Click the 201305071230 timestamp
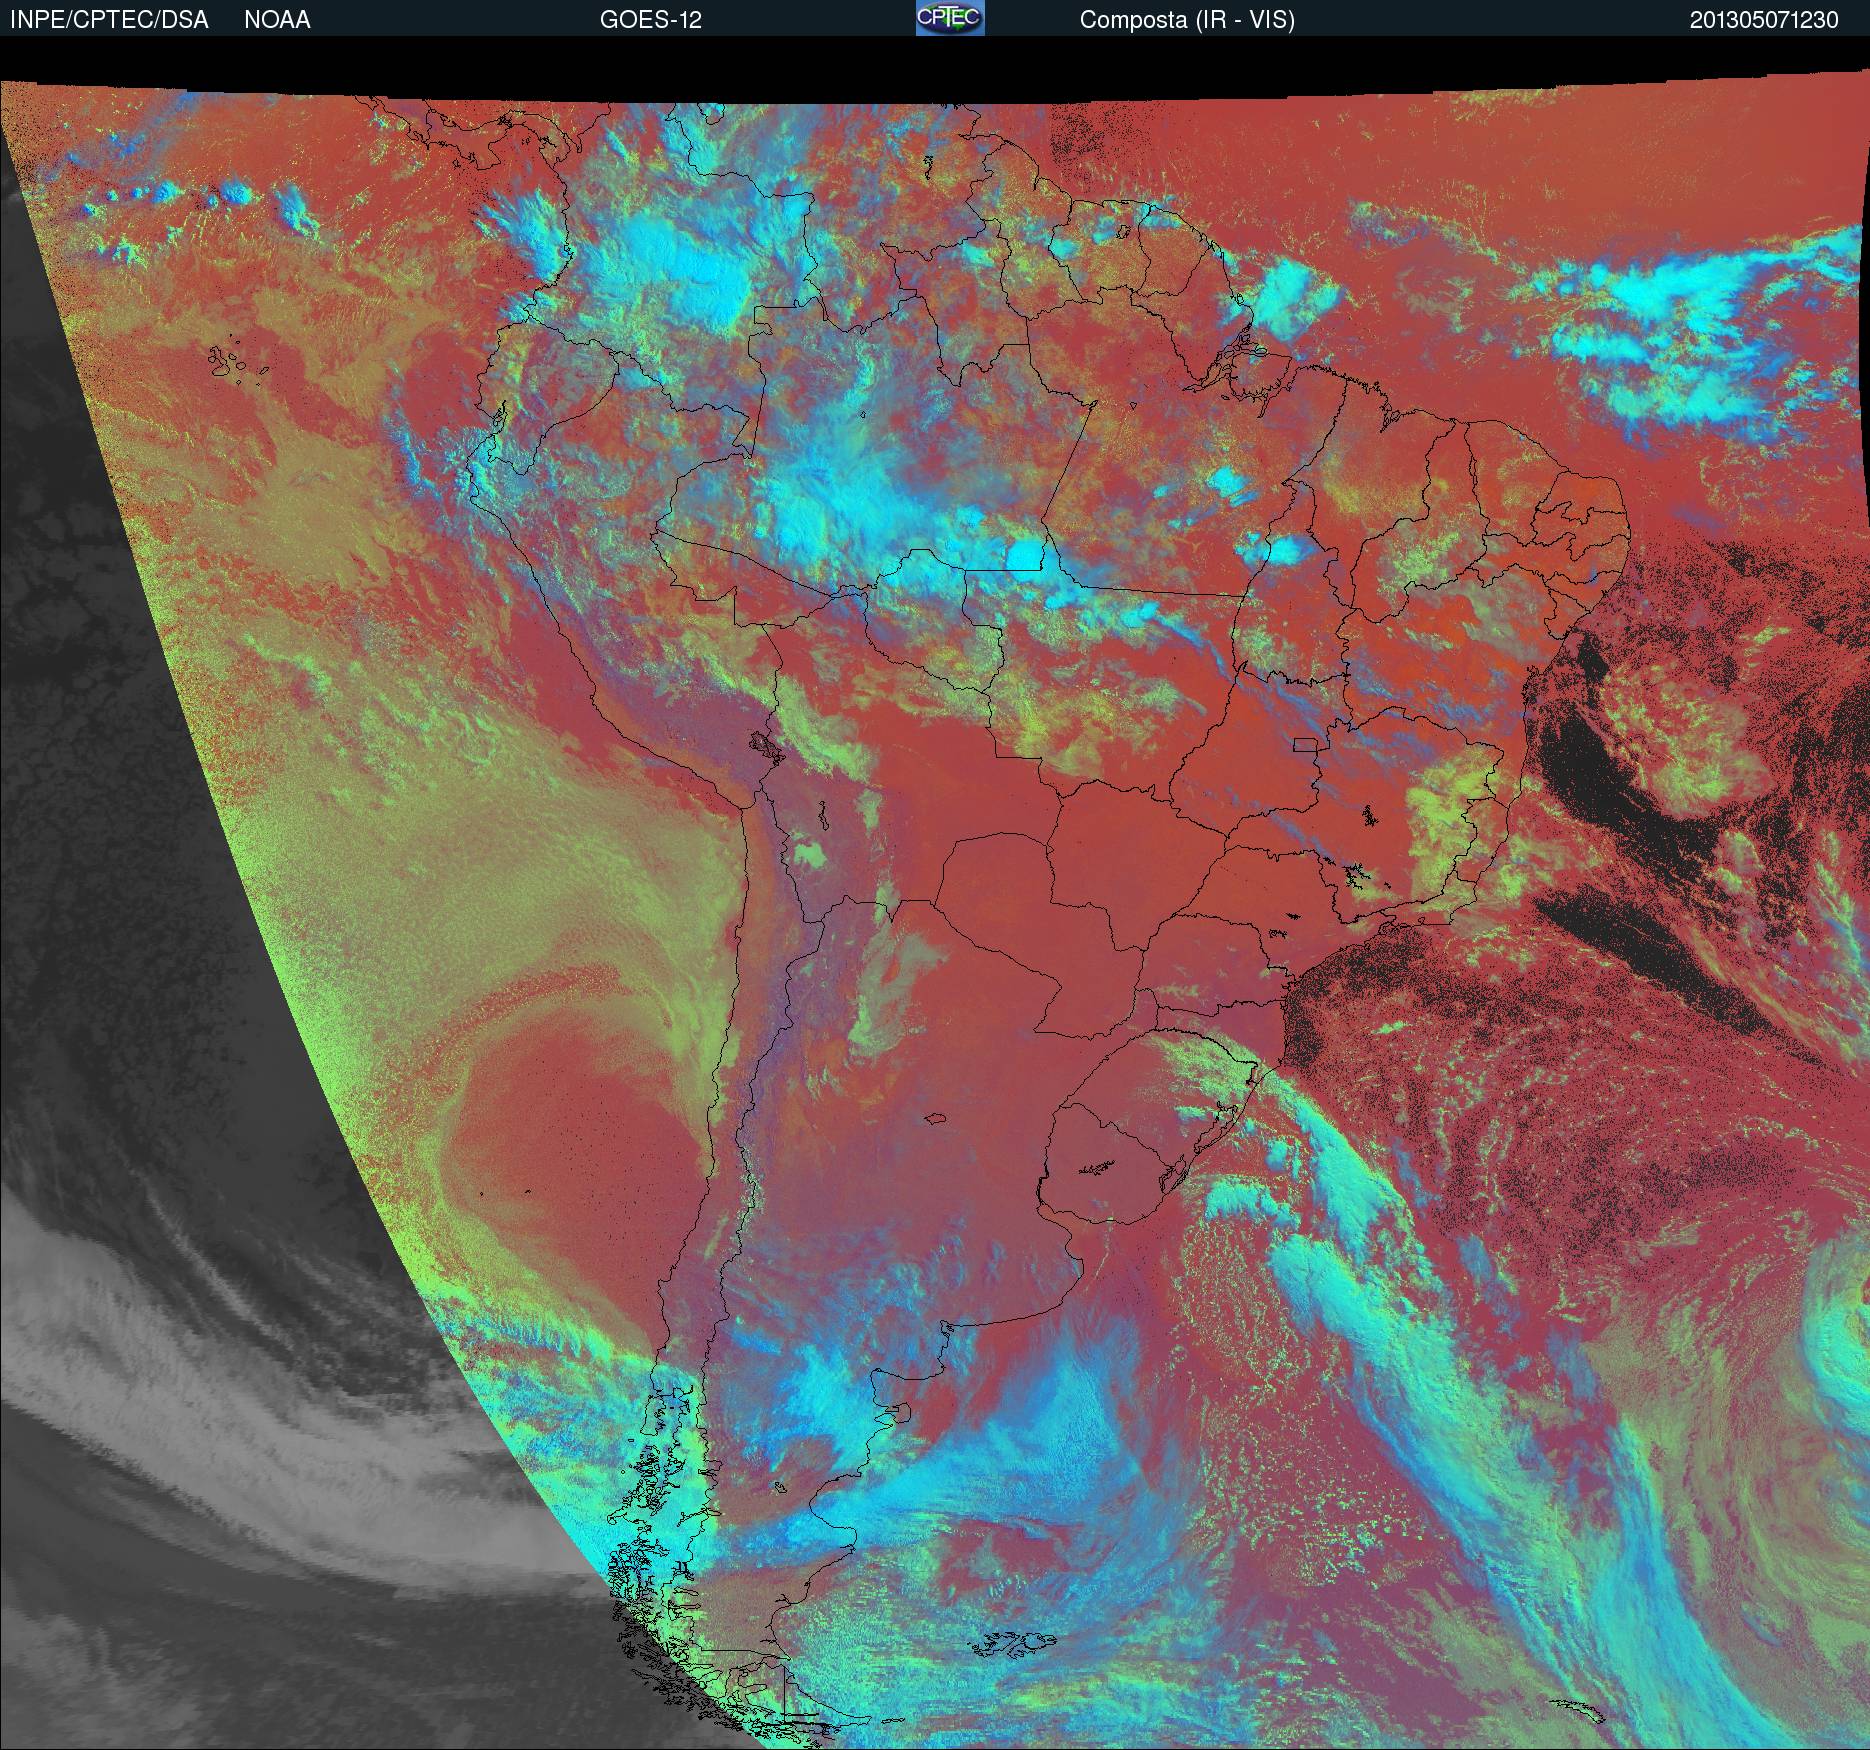The image size is (1870, 1750). [1764, 20]
